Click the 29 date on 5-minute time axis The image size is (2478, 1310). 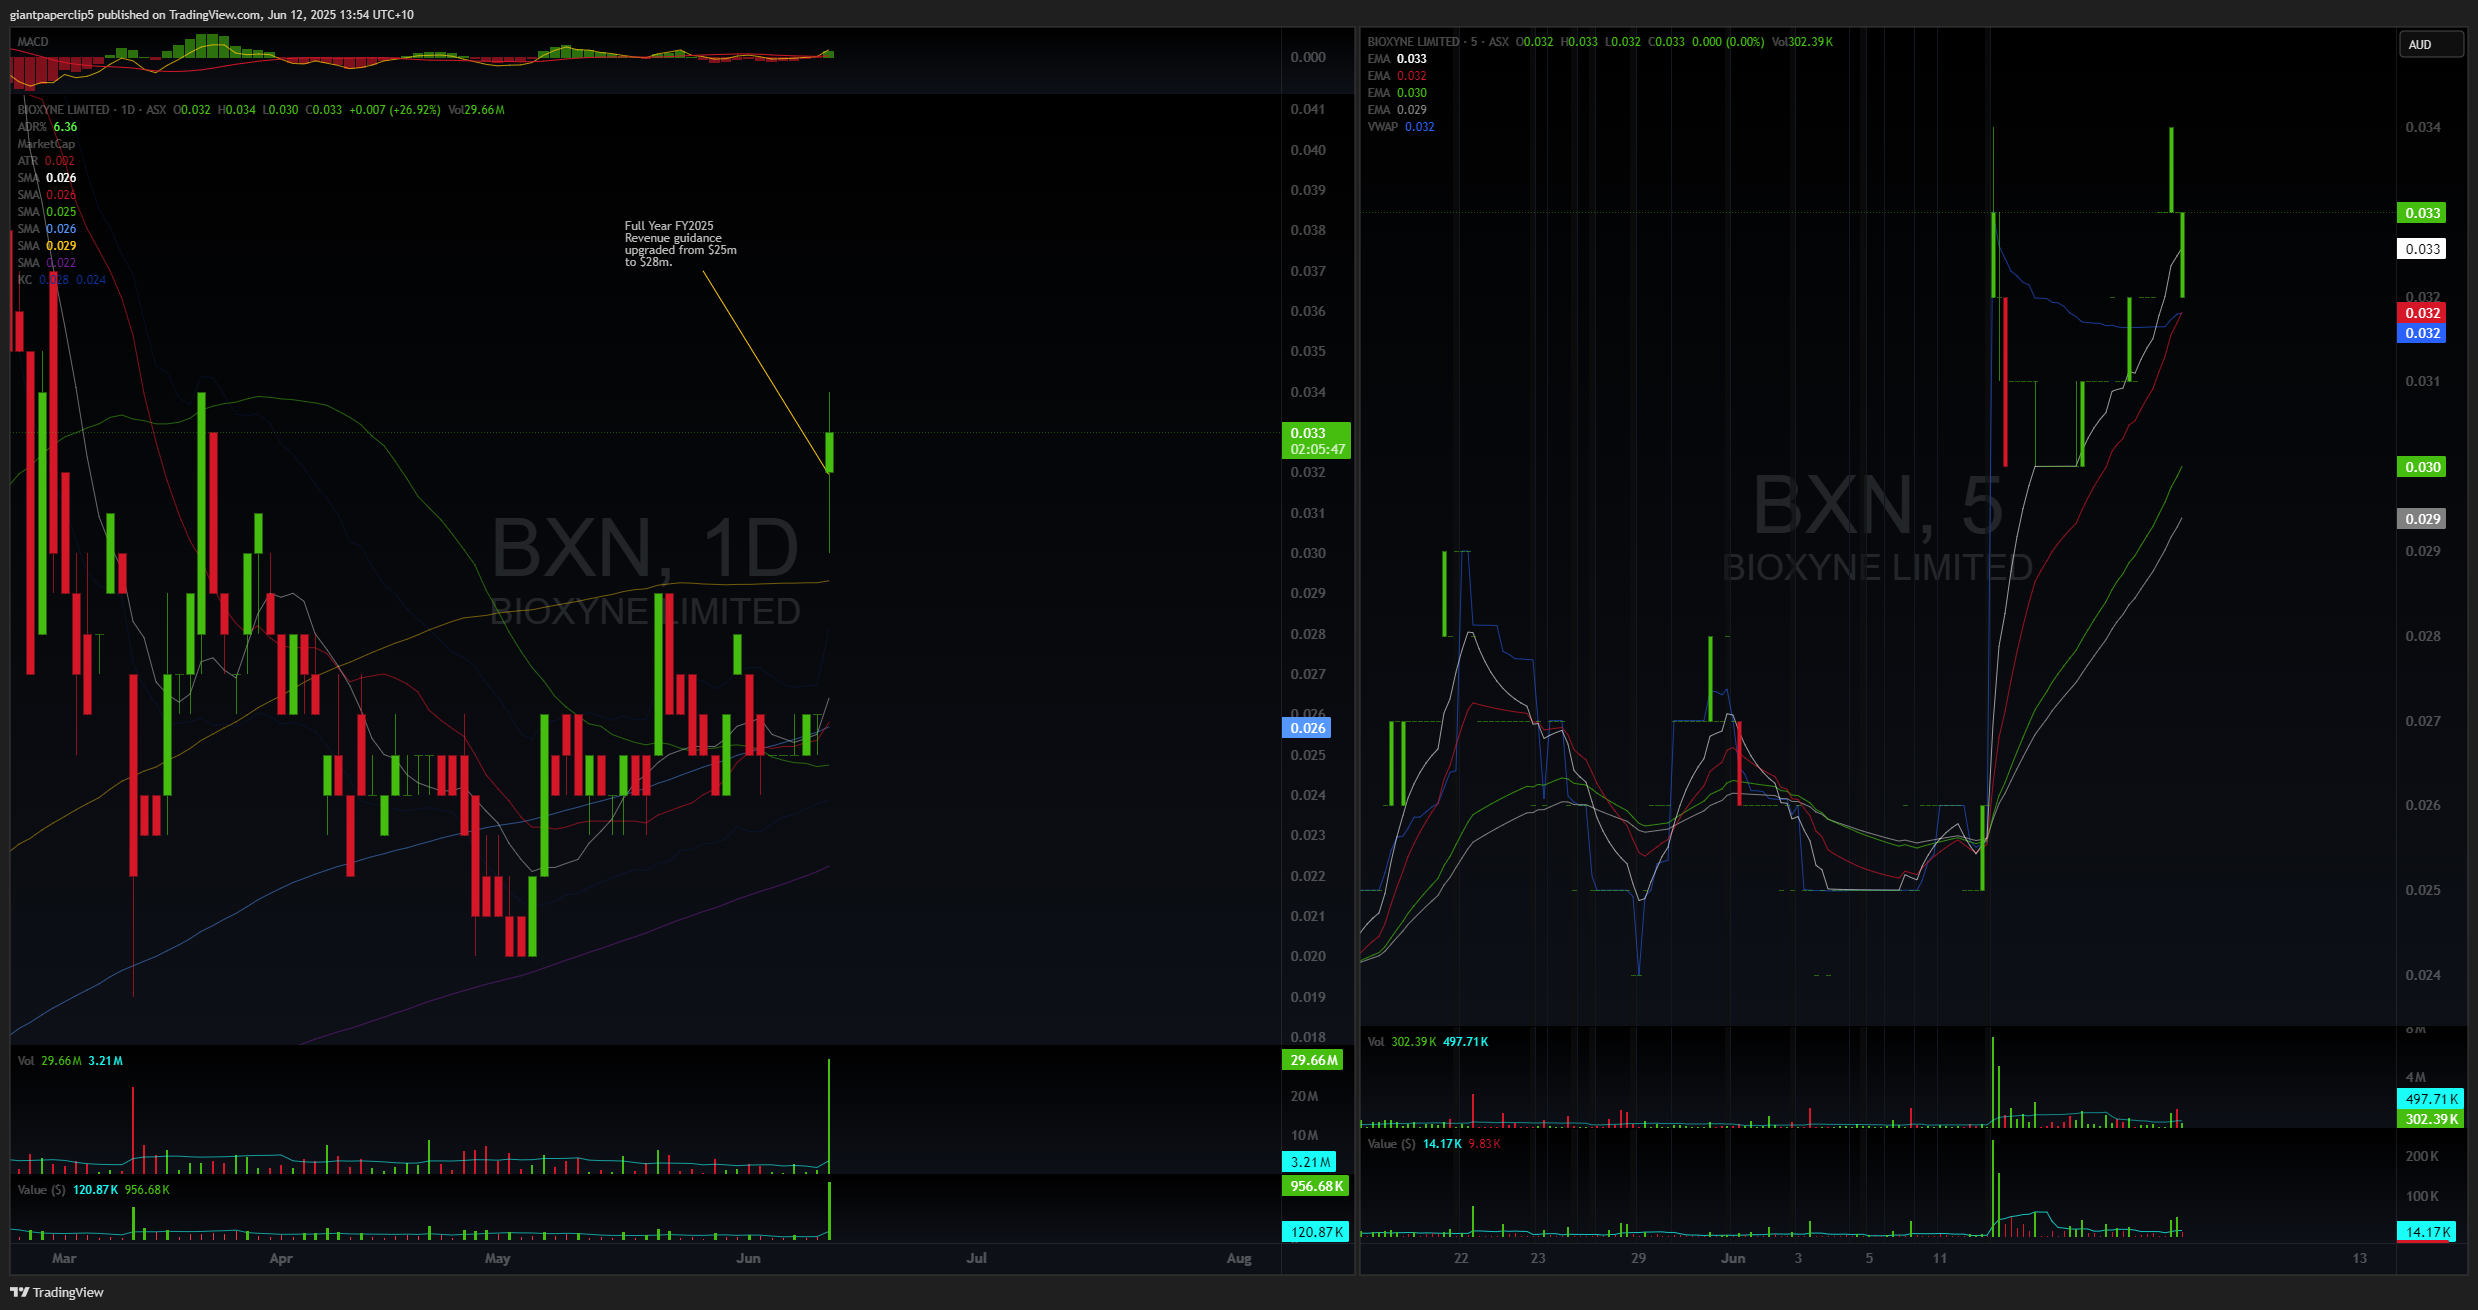[x=1638, y=1258]
